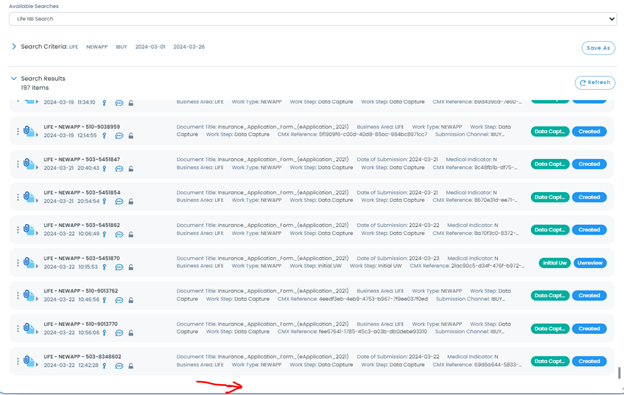Click the document attachment icon for 510-9013770
The width and height of the screenshot is (624, 395).
pos(28,328)
